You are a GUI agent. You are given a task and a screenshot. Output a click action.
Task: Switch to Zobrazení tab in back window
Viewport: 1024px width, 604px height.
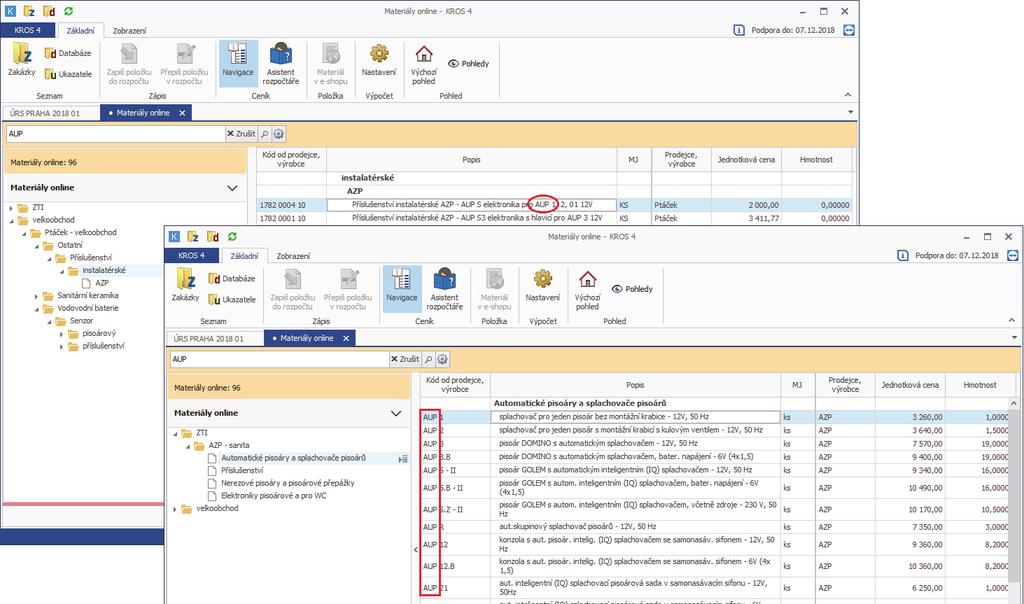[x=129, y=31]
